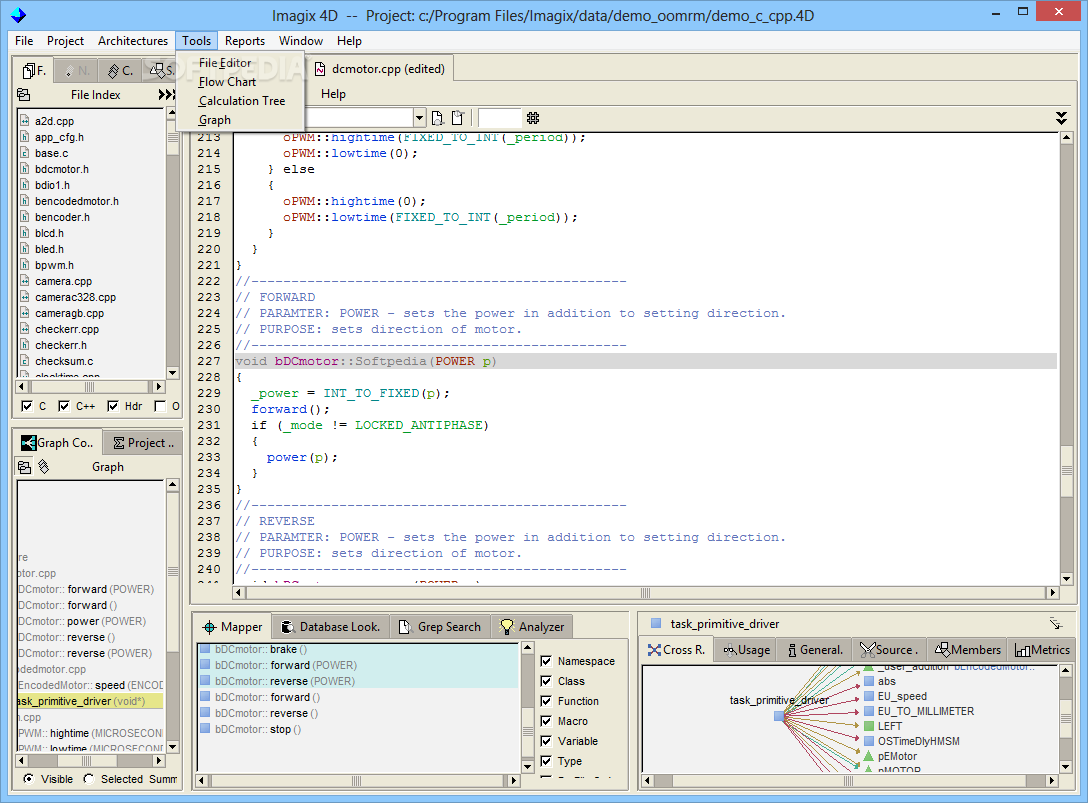Select the Visible radio button
Image resolution: width=1088 pixels, height=803 pixels.
point(28,779)
